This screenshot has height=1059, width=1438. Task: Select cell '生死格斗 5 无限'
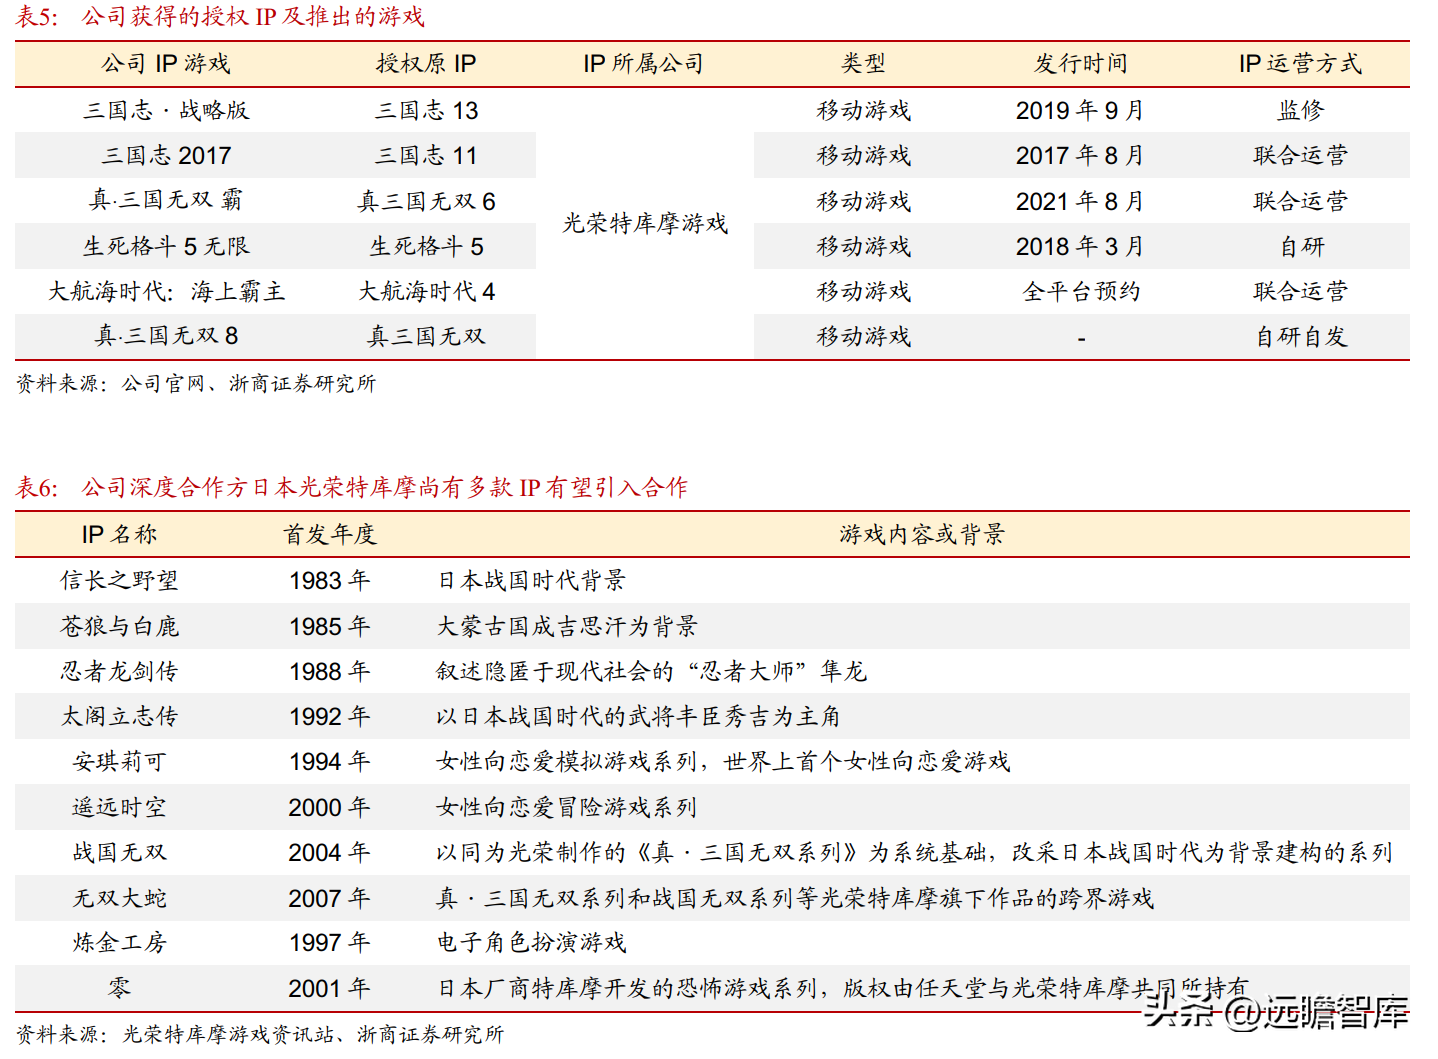(166, 246)
